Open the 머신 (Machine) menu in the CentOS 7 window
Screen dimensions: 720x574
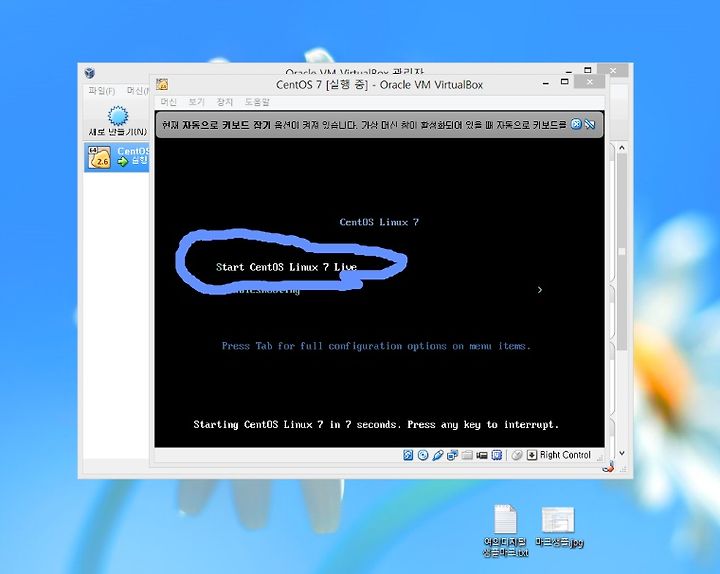click(169, 102)
